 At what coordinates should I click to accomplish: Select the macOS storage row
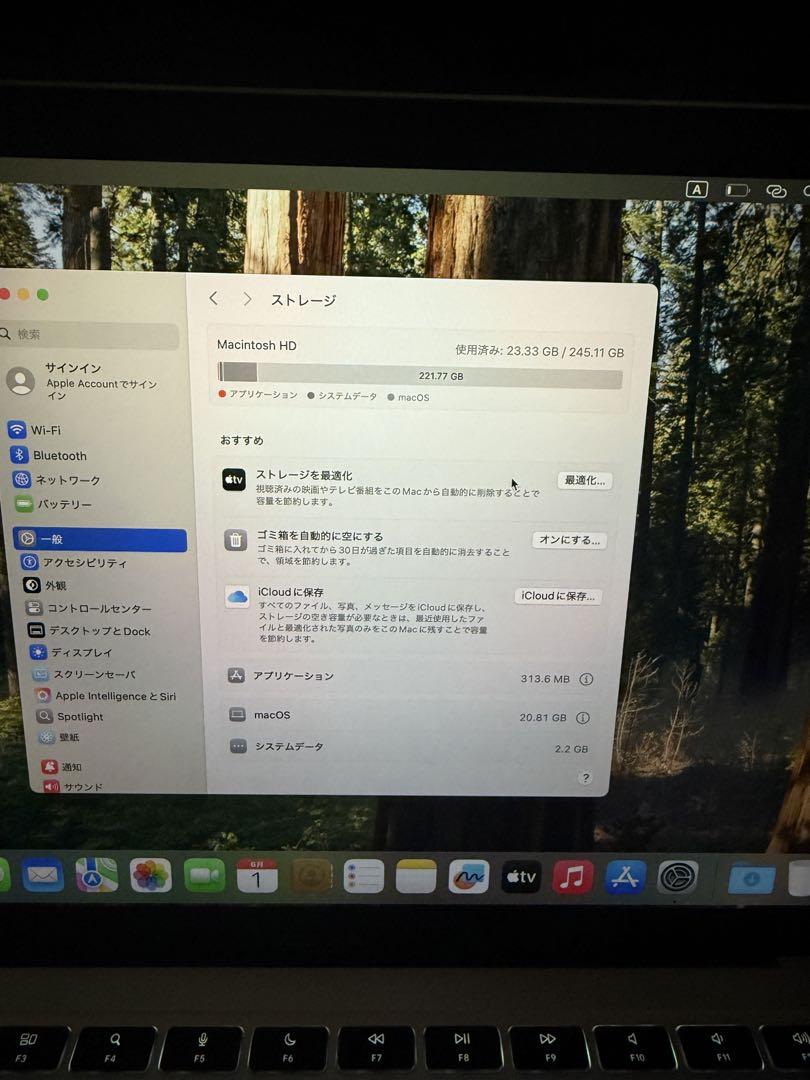tap(410, 716)
